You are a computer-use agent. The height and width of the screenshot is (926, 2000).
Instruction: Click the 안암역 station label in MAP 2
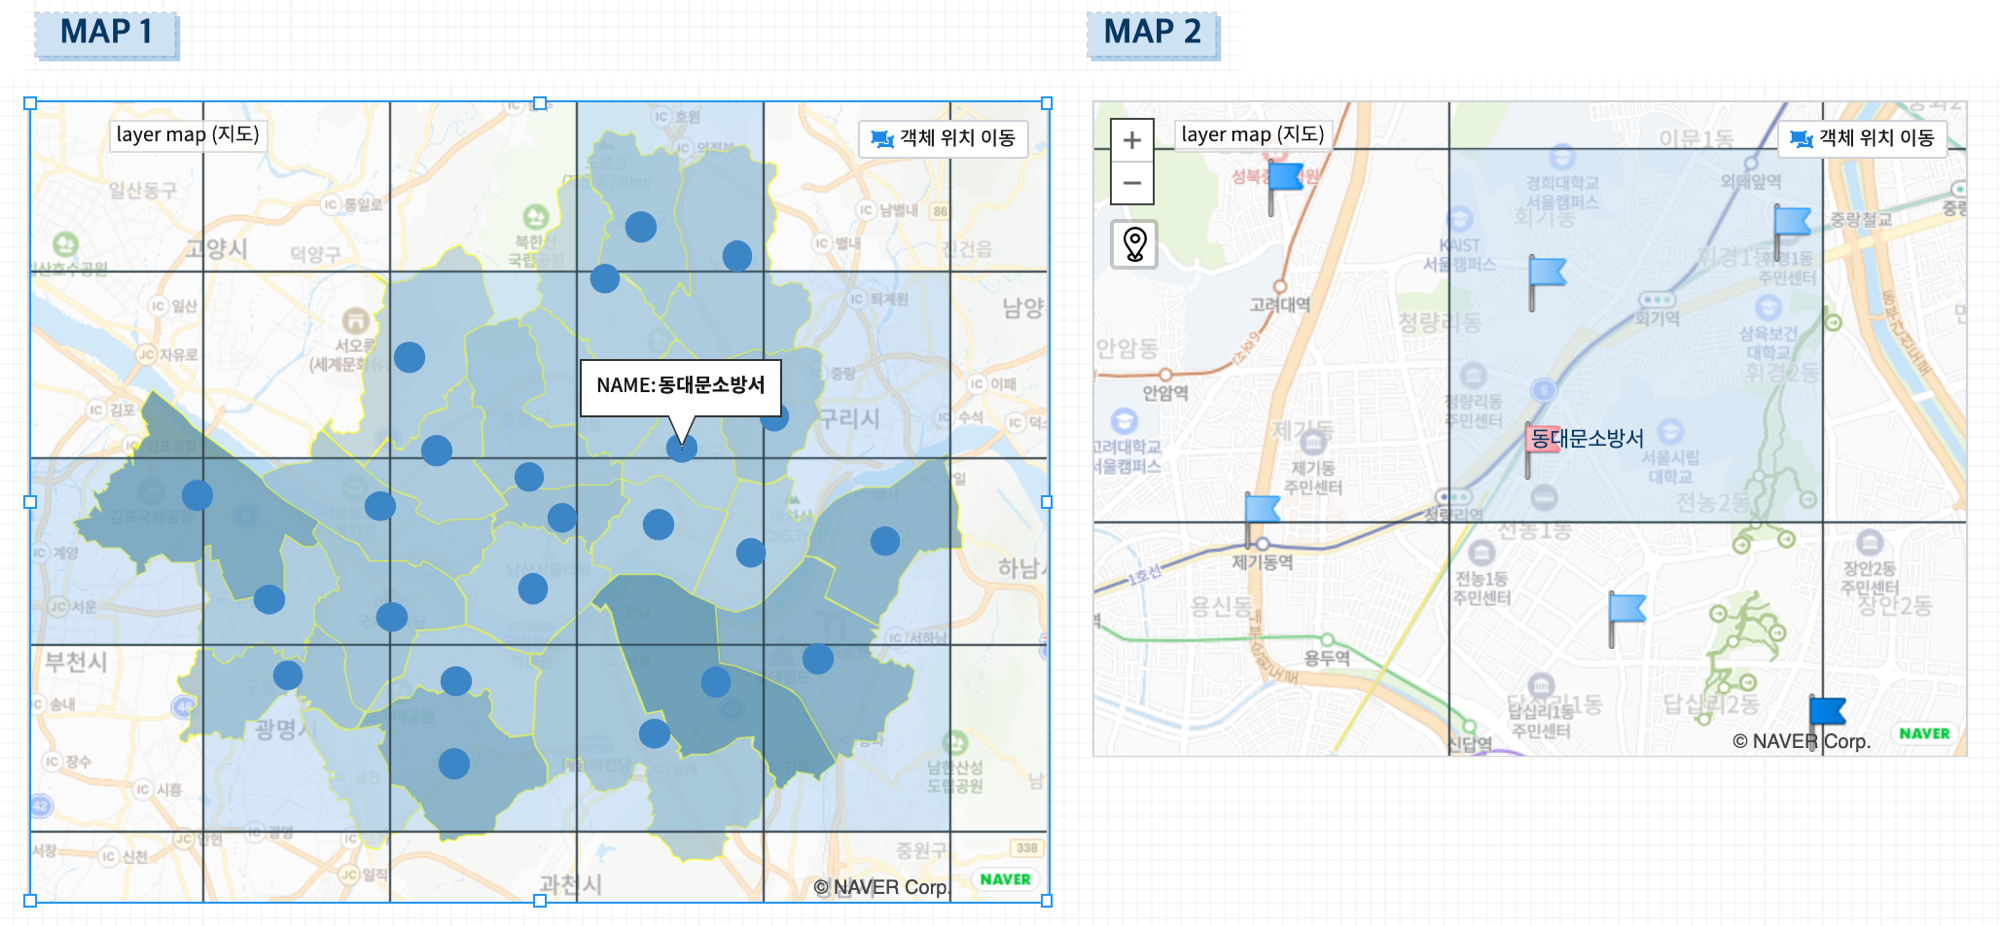(1166, 393)
